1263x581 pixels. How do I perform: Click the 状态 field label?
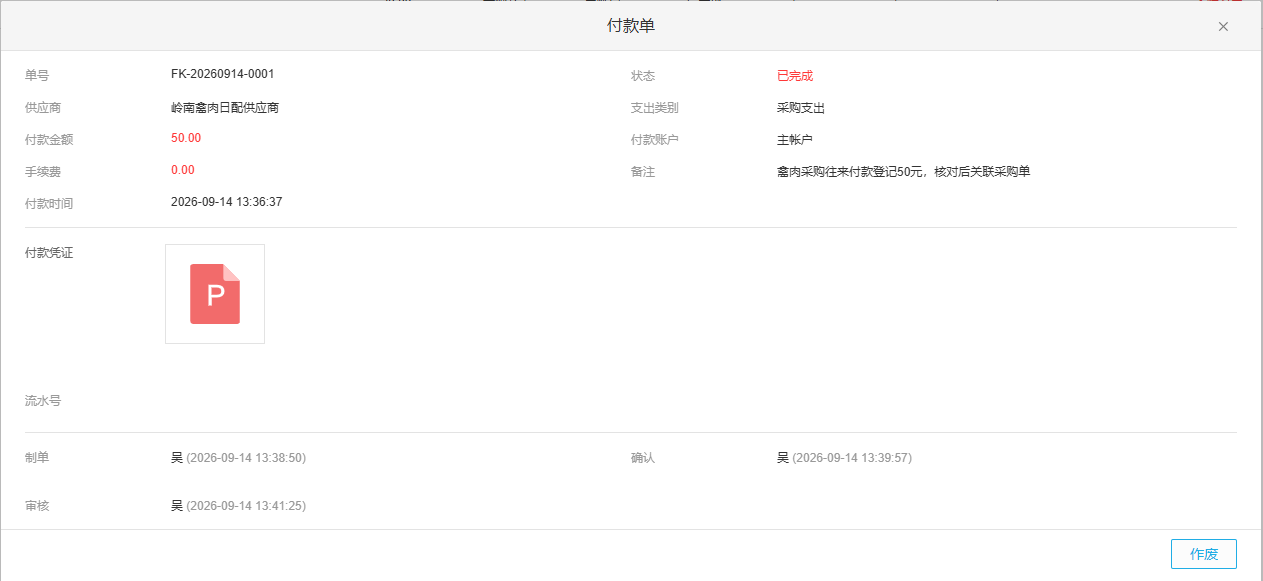point(643,76)
